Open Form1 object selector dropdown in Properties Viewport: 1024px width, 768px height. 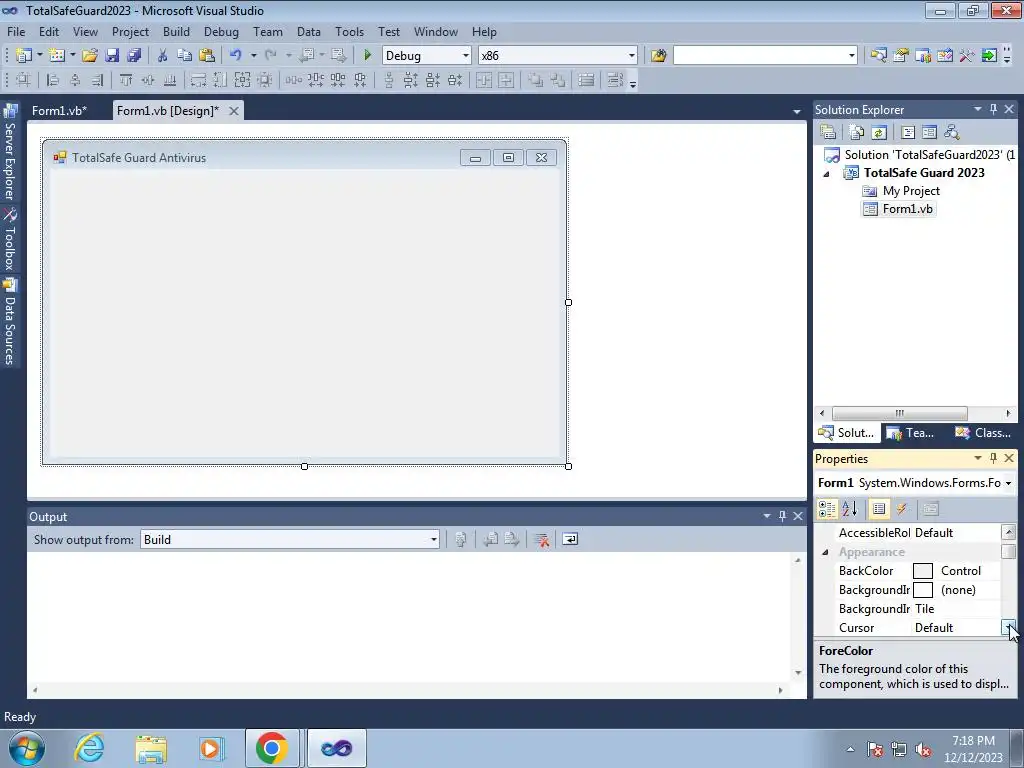[x=1008, y=483]
